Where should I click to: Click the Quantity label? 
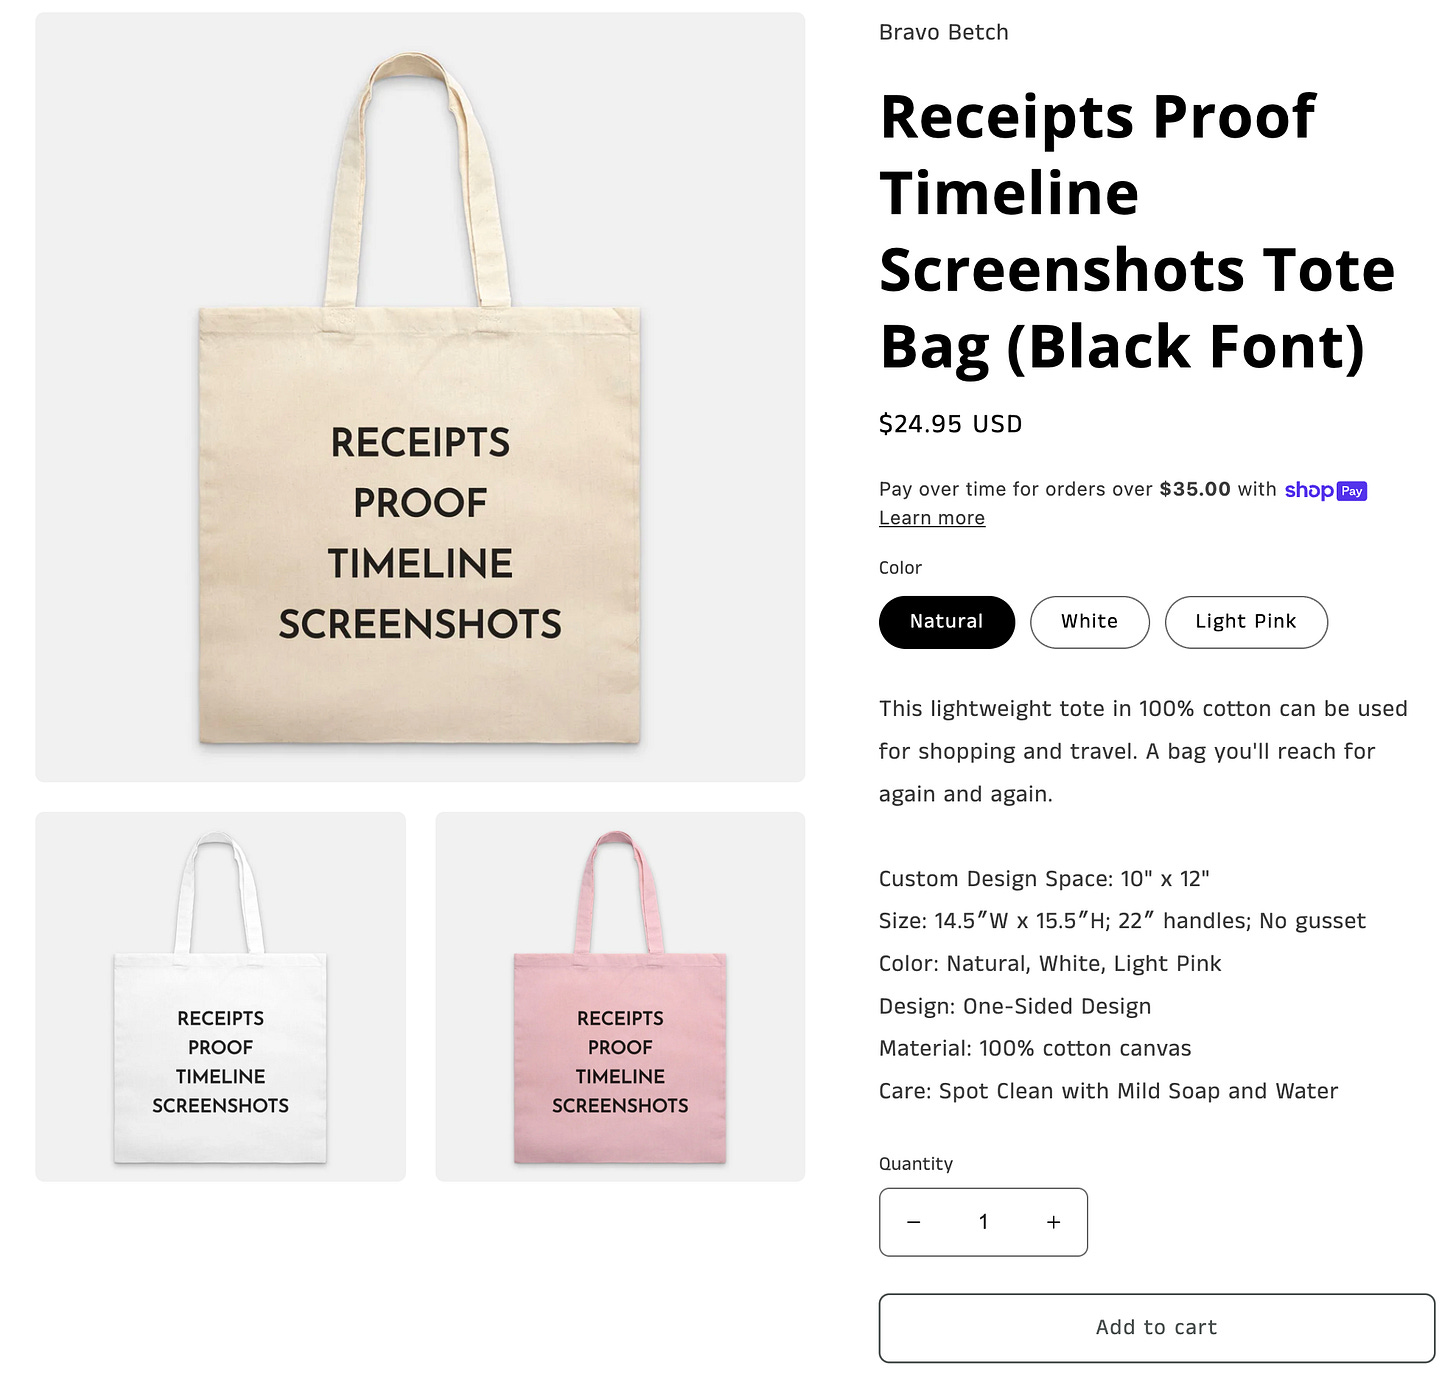click(x=915, y=1164)
